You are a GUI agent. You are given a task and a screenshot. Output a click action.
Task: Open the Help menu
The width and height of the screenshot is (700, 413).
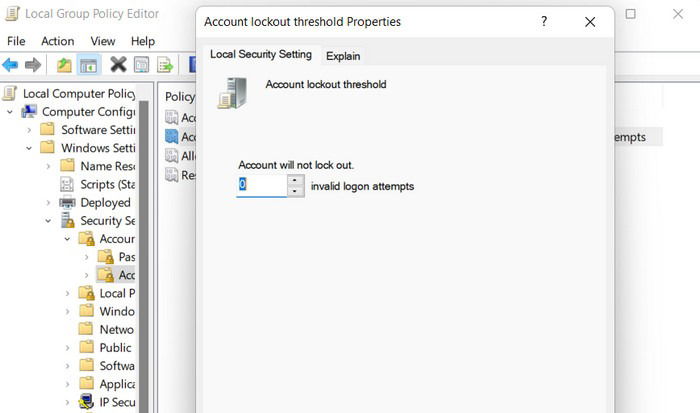tap(143, 41)
